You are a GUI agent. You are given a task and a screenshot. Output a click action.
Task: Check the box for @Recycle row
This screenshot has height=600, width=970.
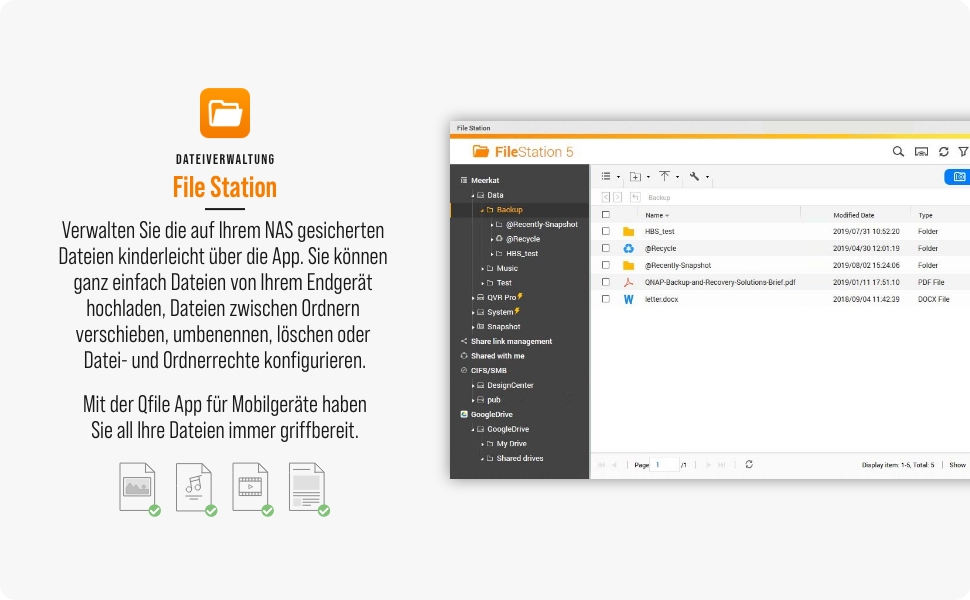tap(606, 248)
